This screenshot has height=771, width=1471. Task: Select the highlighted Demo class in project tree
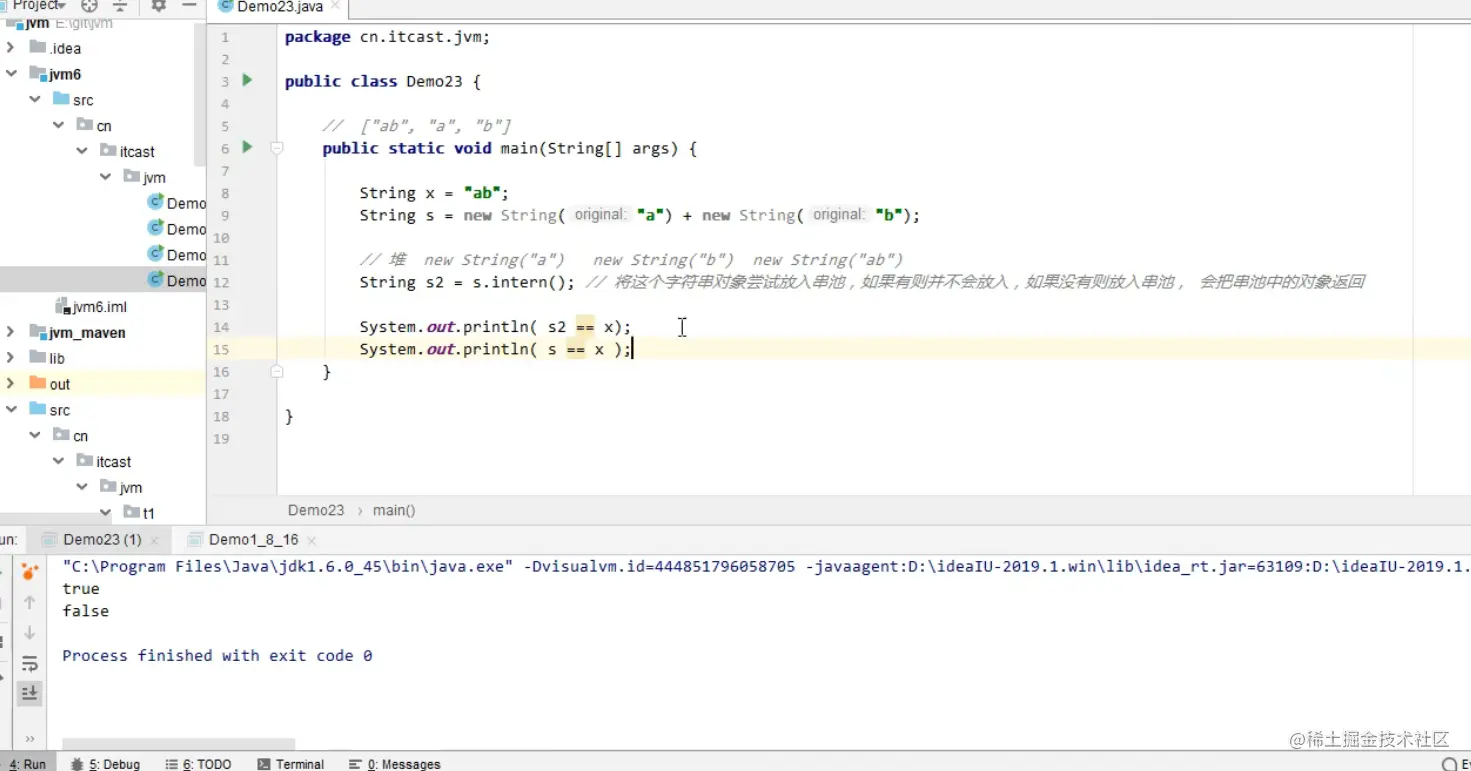[103, 280]
